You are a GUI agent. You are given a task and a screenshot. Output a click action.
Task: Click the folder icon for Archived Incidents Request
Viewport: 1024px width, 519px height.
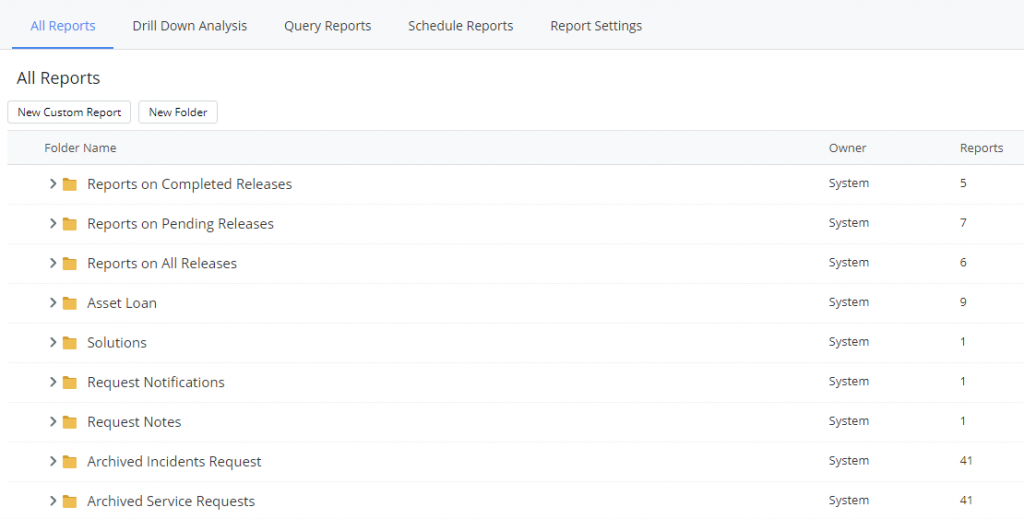point(69,462)
